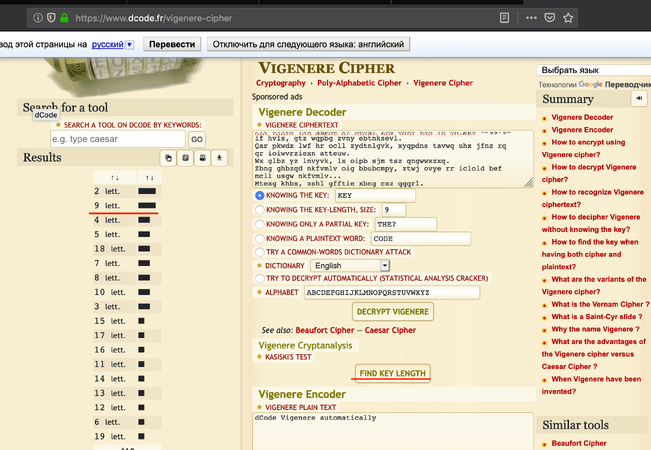This screenshot has height=450, width=651.
Task: Click the Перевести translate button
Action: 172,44
